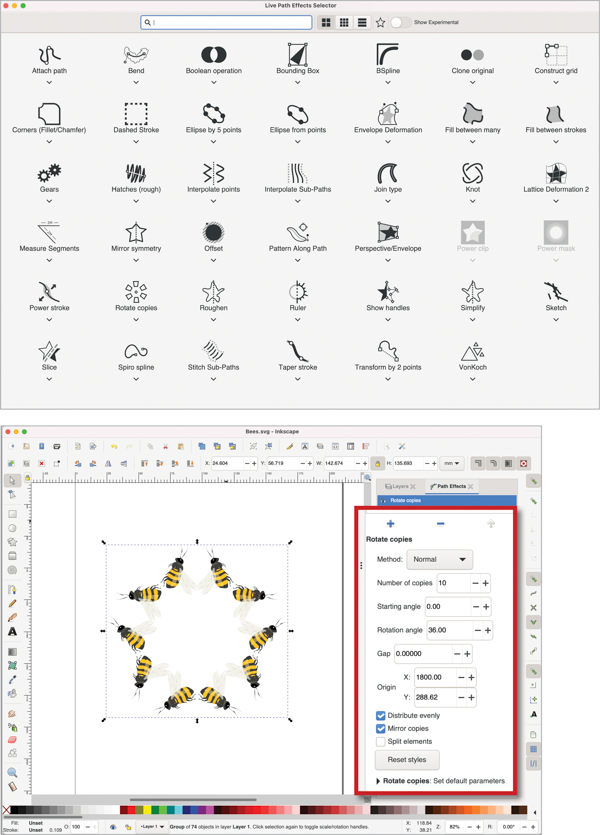Select the Power stroke effect
Viewport: 600px width, 835px height.
pyautogui.click(x=49, y=297)
